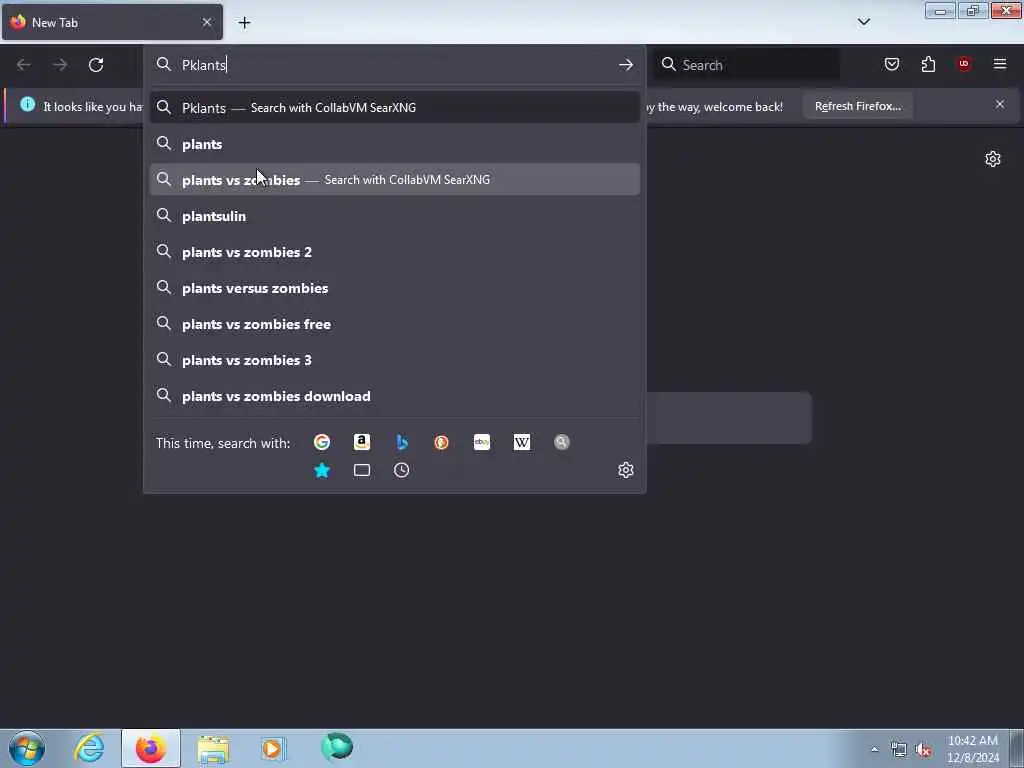Viewport: 1024px width, 768px height.
Task: Search bookmarks using the star icon
Action: click(x=321, y=470)
